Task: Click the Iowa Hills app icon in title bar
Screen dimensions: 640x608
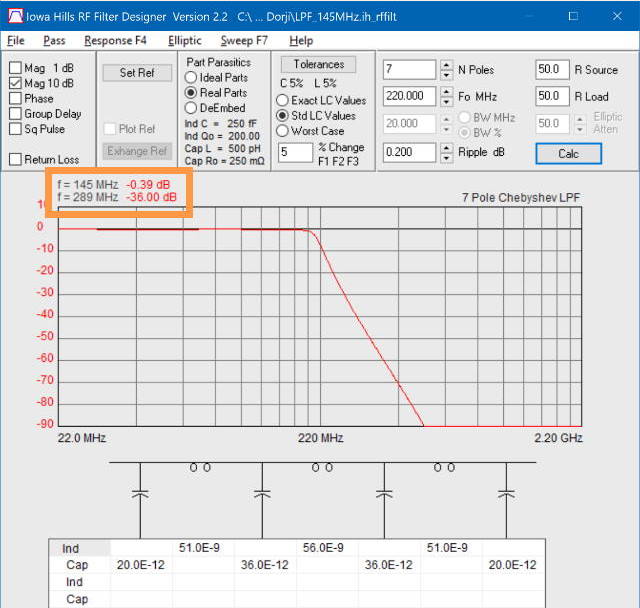Action: (12, 17)
